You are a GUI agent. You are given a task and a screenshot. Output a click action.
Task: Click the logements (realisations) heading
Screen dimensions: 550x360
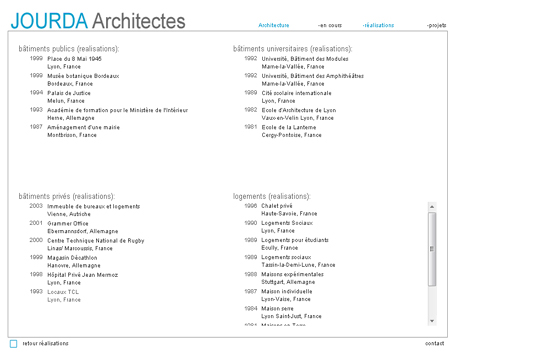click(272, 196)
